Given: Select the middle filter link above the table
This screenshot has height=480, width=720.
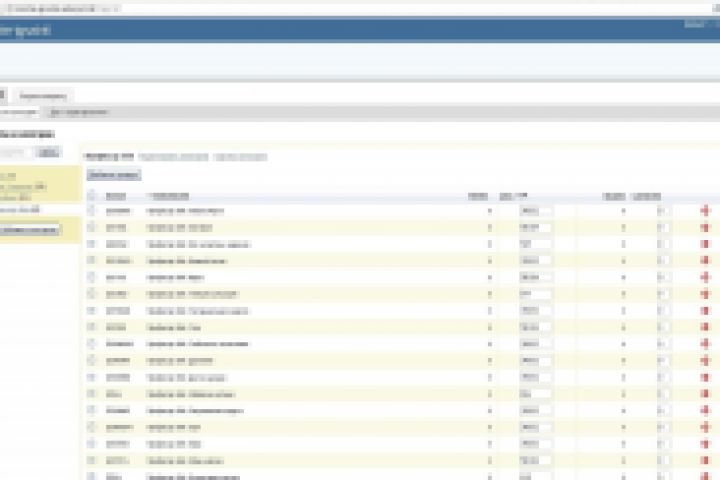Looking at the screenshot, I should (x=174, y=157).
